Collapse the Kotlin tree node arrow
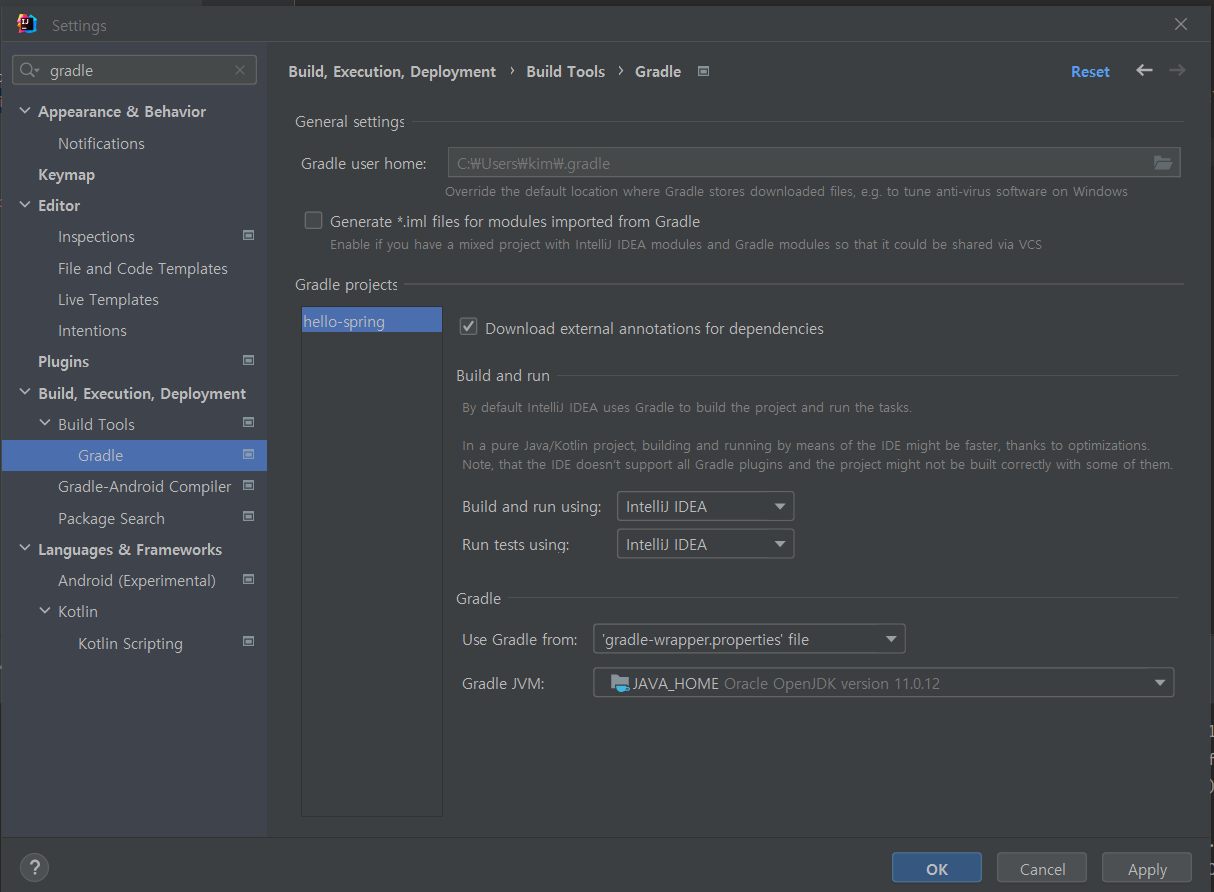The height and width of the screenshot is (892, 1214). click(x=45, y=611)
